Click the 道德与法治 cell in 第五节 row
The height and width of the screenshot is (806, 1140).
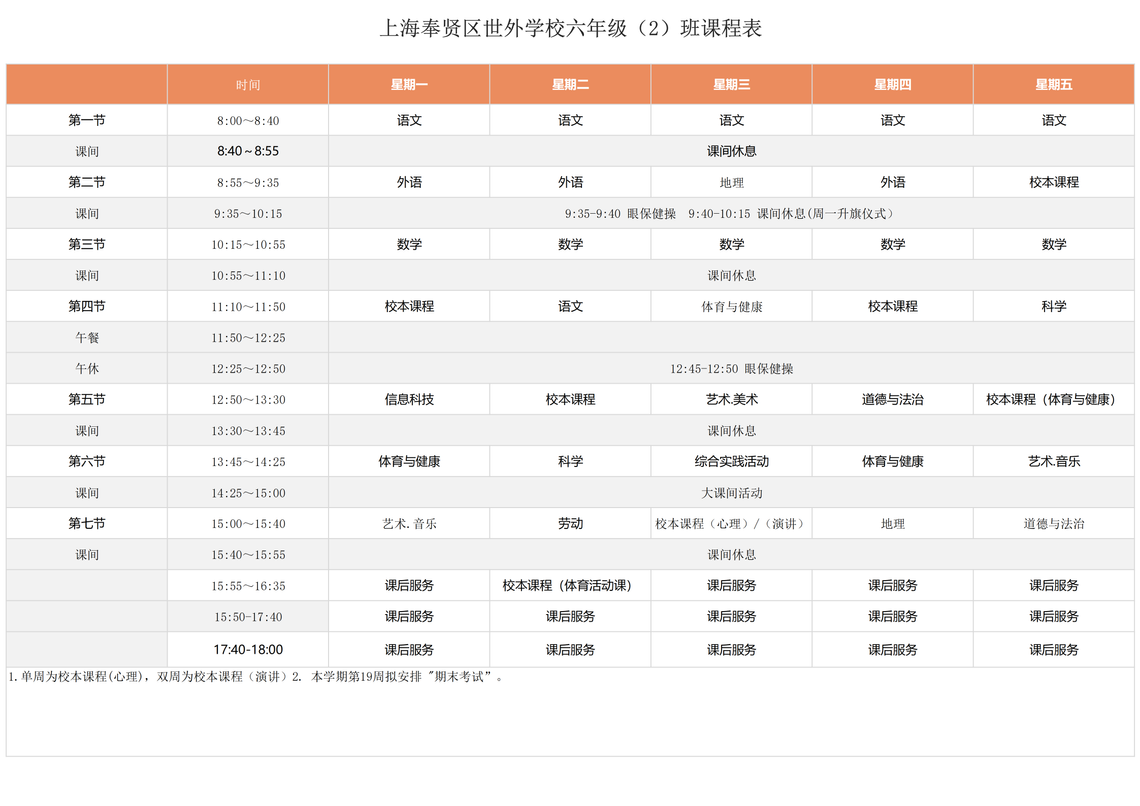[x=892, y=399]
